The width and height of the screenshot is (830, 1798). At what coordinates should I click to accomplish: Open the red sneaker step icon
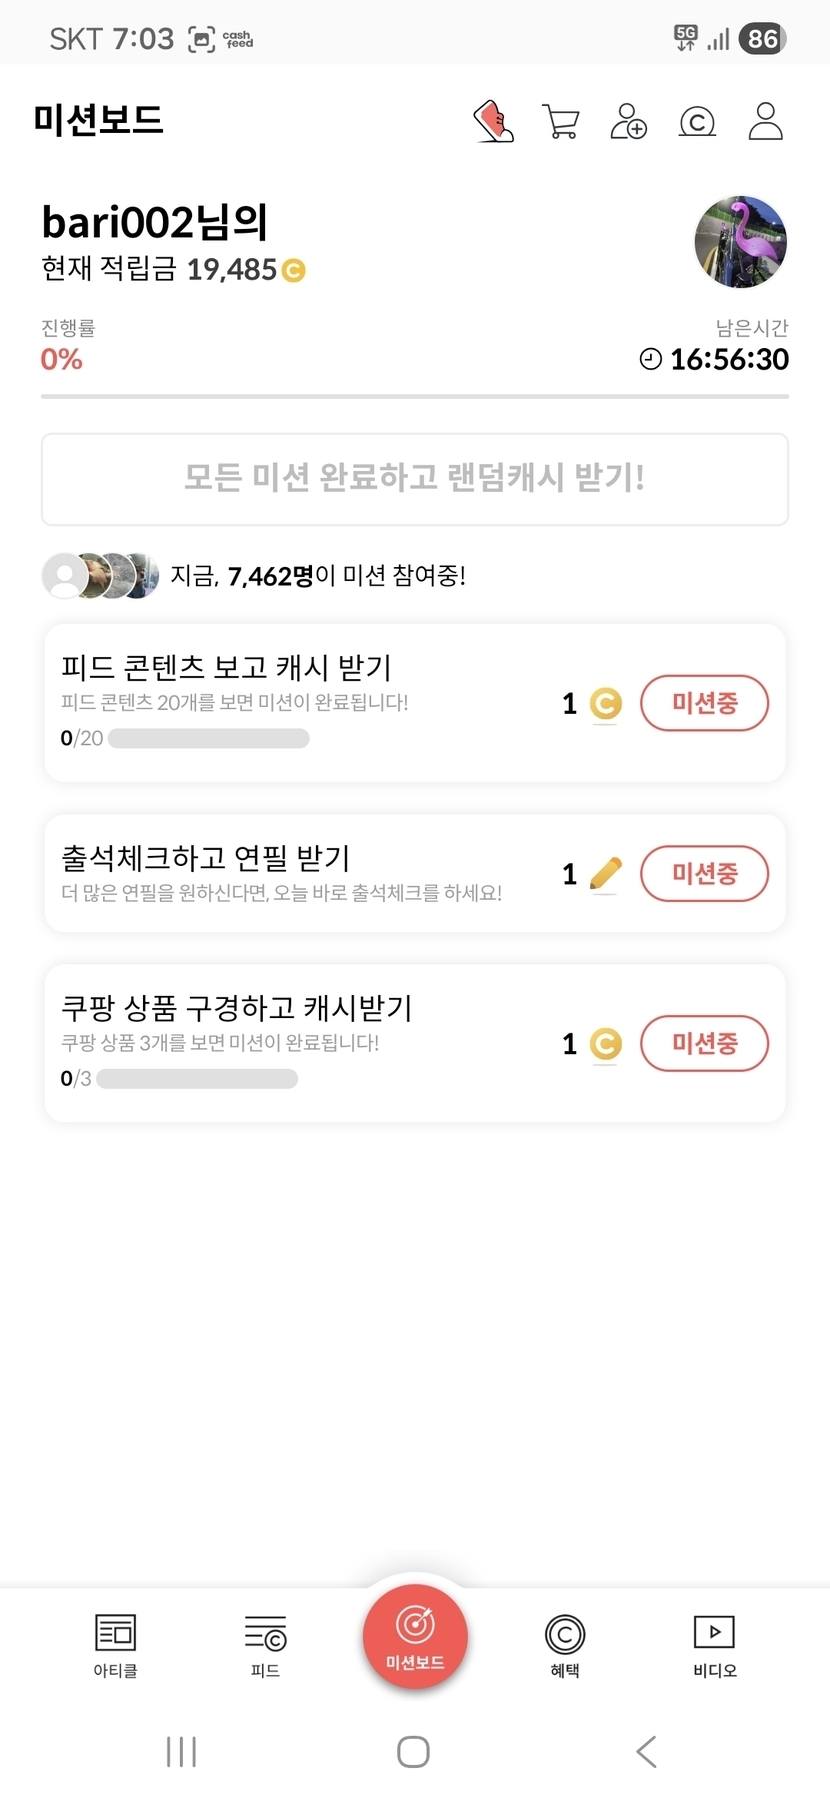[493, 122]
